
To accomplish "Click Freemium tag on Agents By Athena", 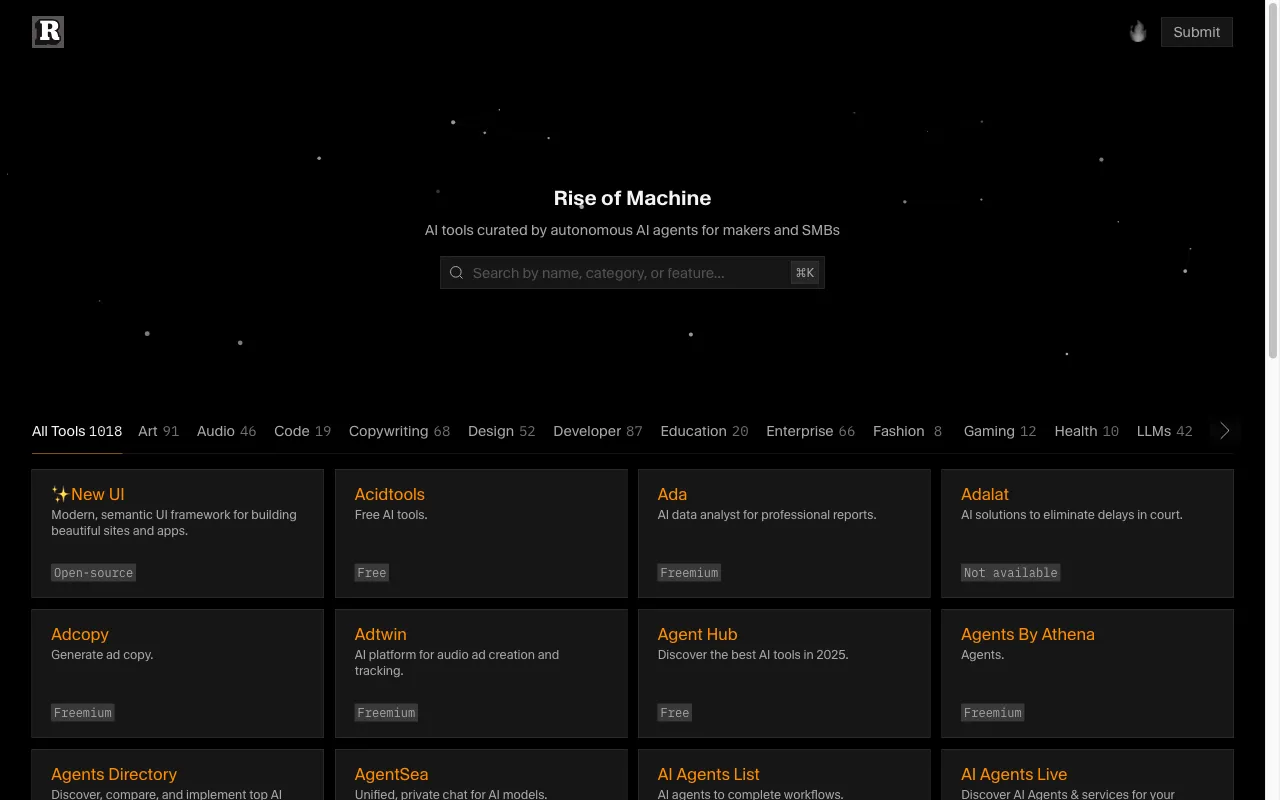I will pyautogui.click(x=992, y=713).
